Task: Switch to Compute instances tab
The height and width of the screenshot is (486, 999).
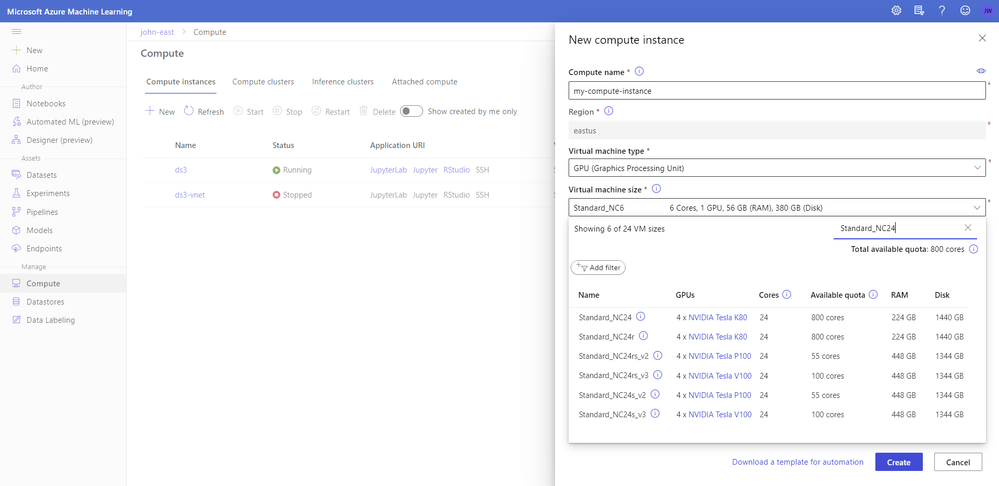Action: coord(180,82)
